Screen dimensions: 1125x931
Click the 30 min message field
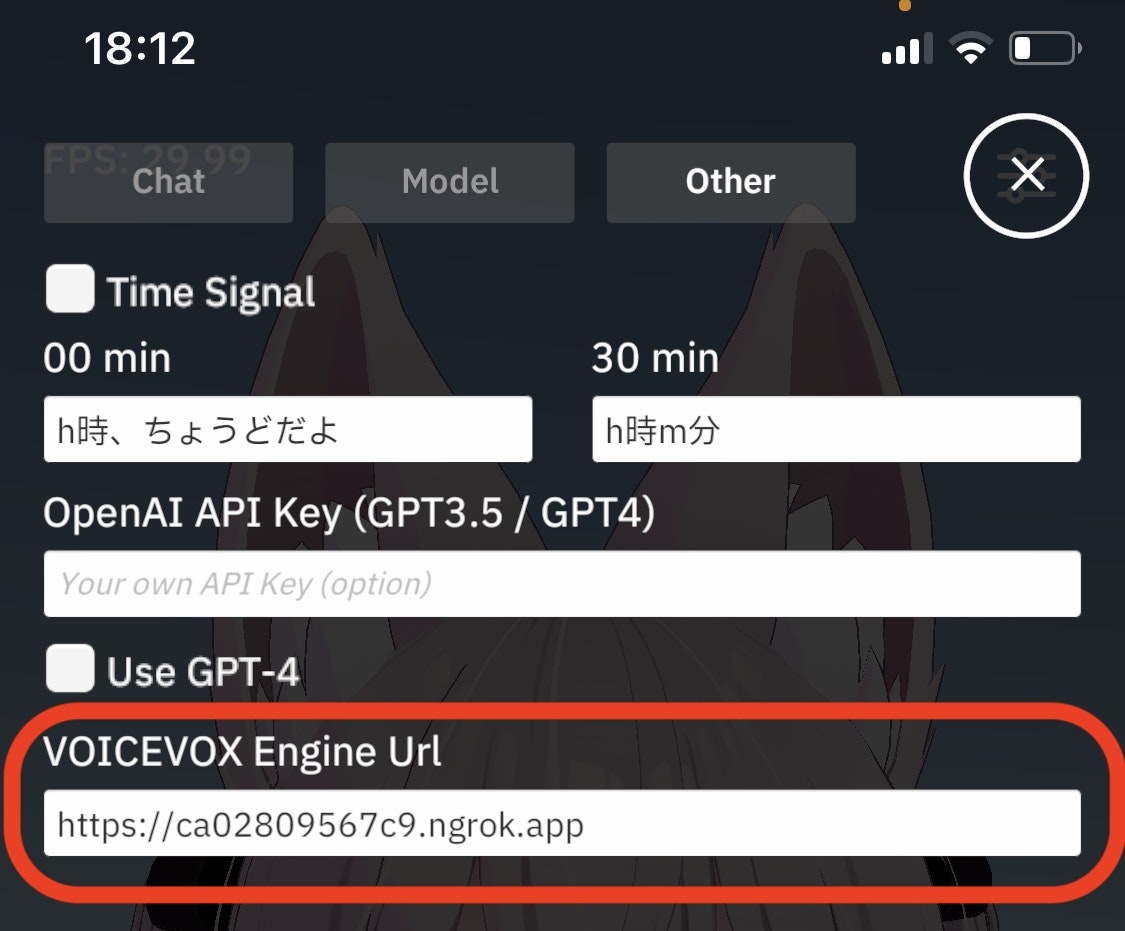click(x=837, y=429)
